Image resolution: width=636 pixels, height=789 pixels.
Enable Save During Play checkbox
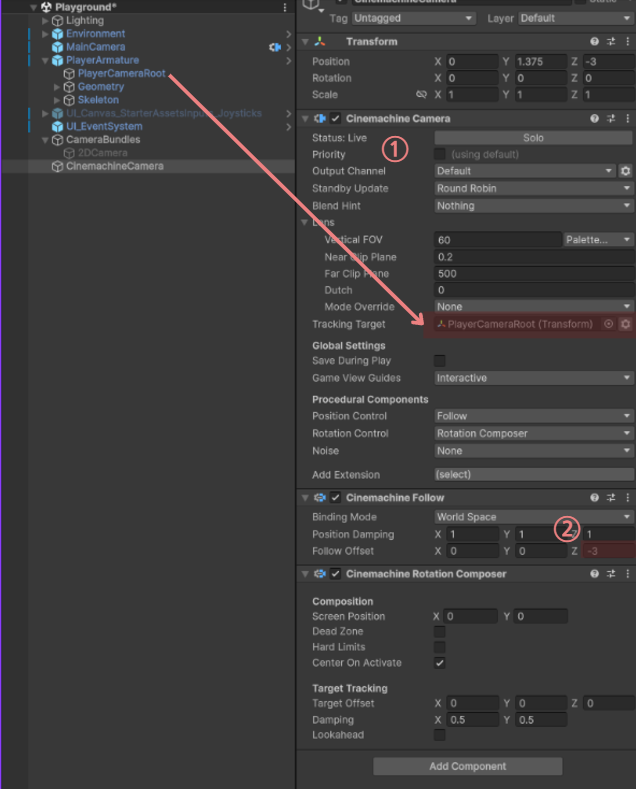pyautogui.click(x=440, y=361)
